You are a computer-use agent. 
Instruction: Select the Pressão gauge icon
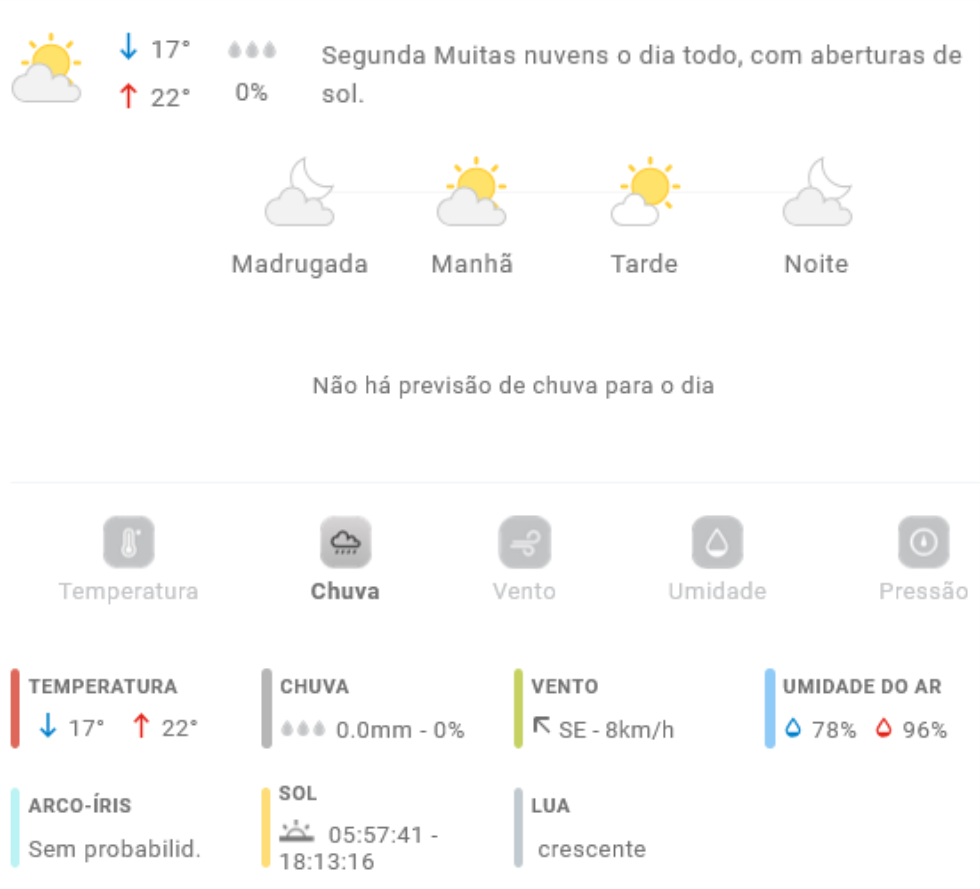(923, 542)
